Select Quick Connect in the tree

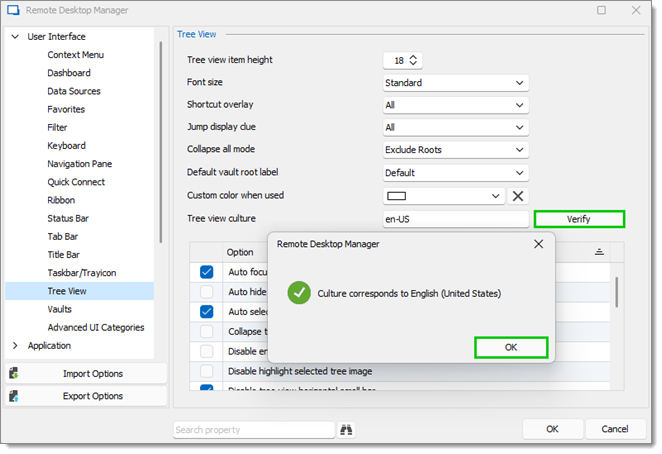tap(76, 182)
